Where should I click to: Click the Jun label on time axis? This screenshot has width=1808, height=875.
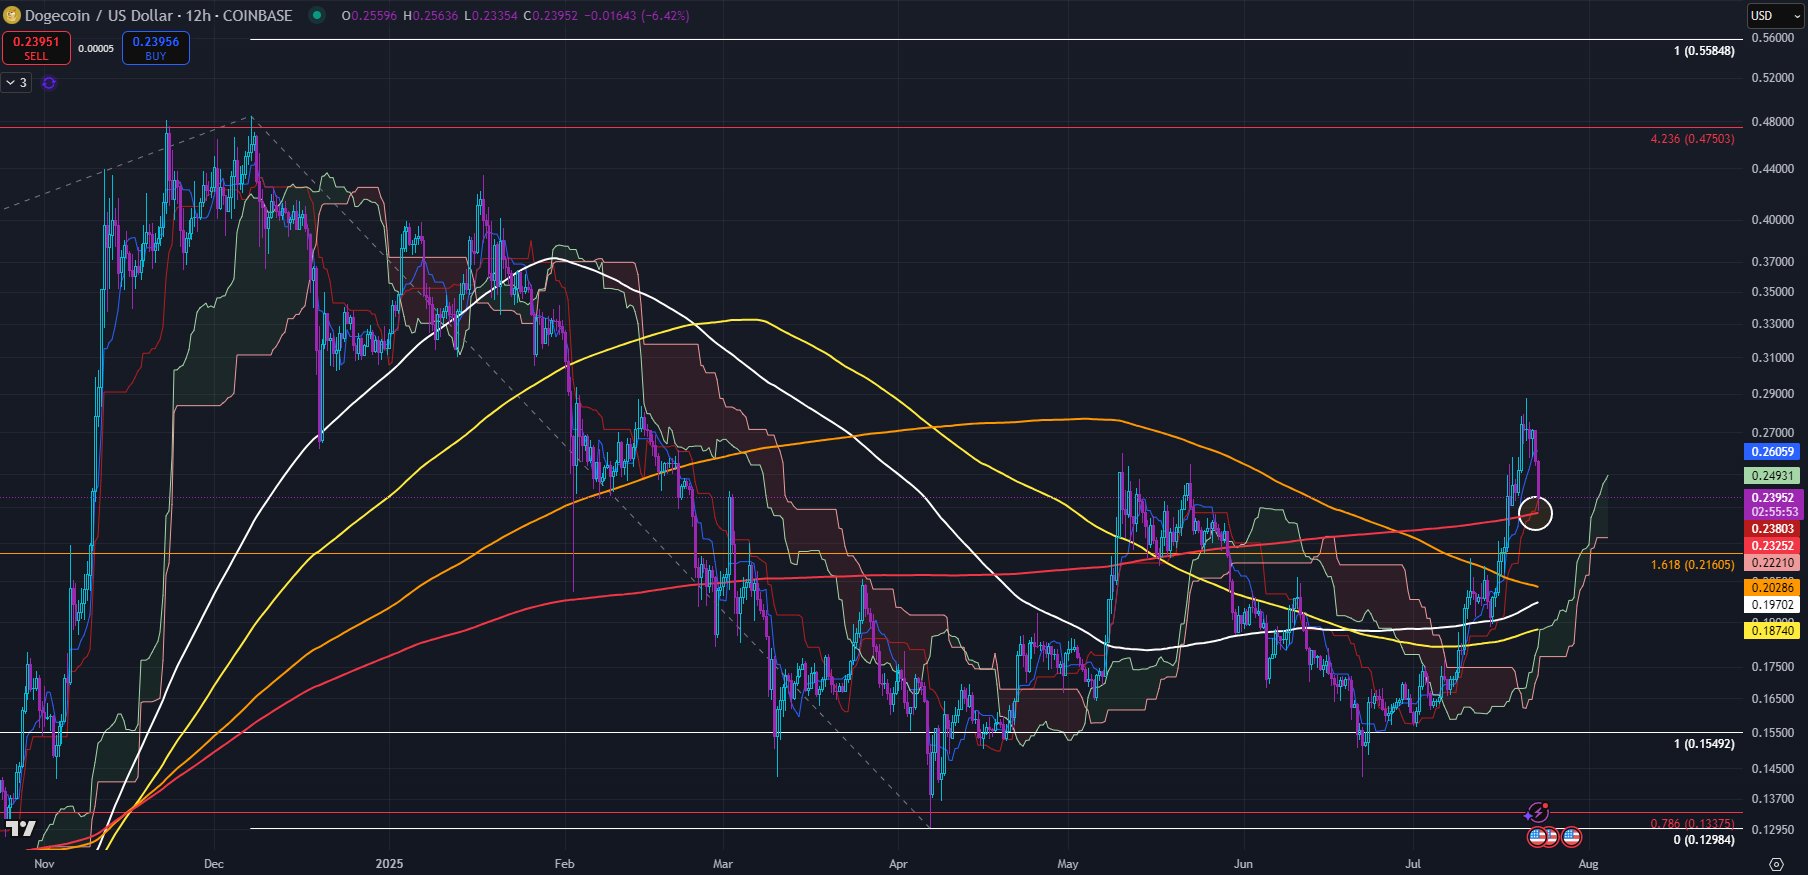1243,863
